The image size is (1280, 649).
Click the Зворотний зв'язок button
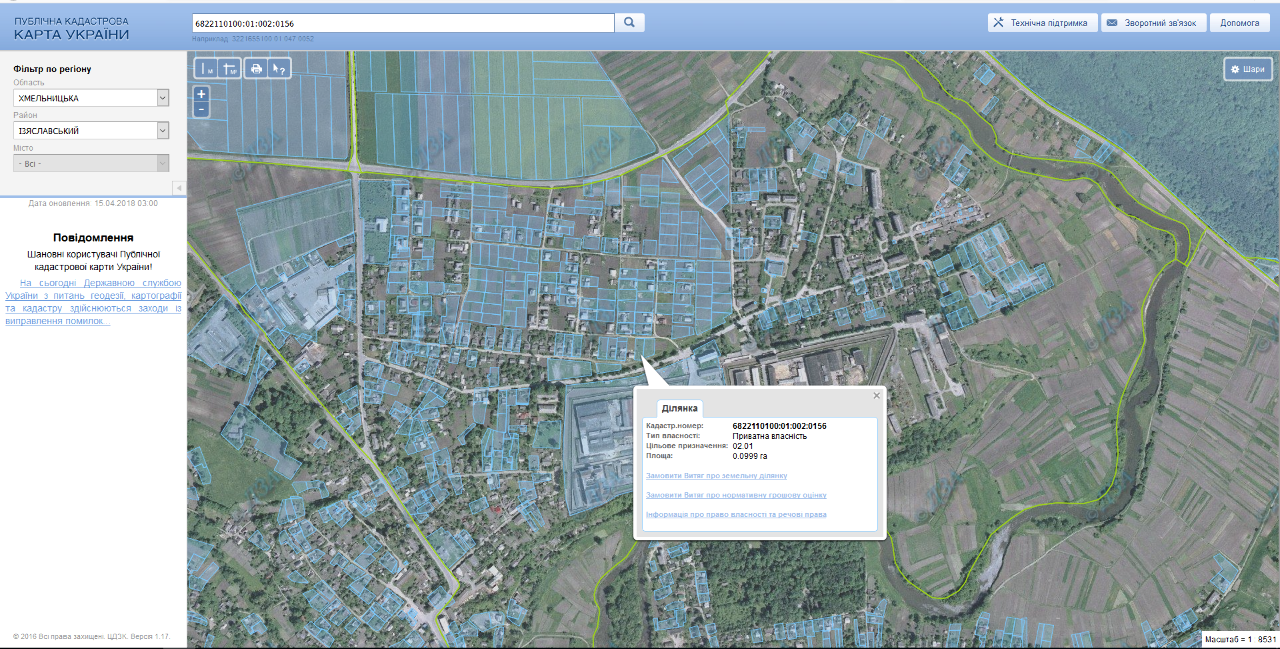pos(1152,23)
